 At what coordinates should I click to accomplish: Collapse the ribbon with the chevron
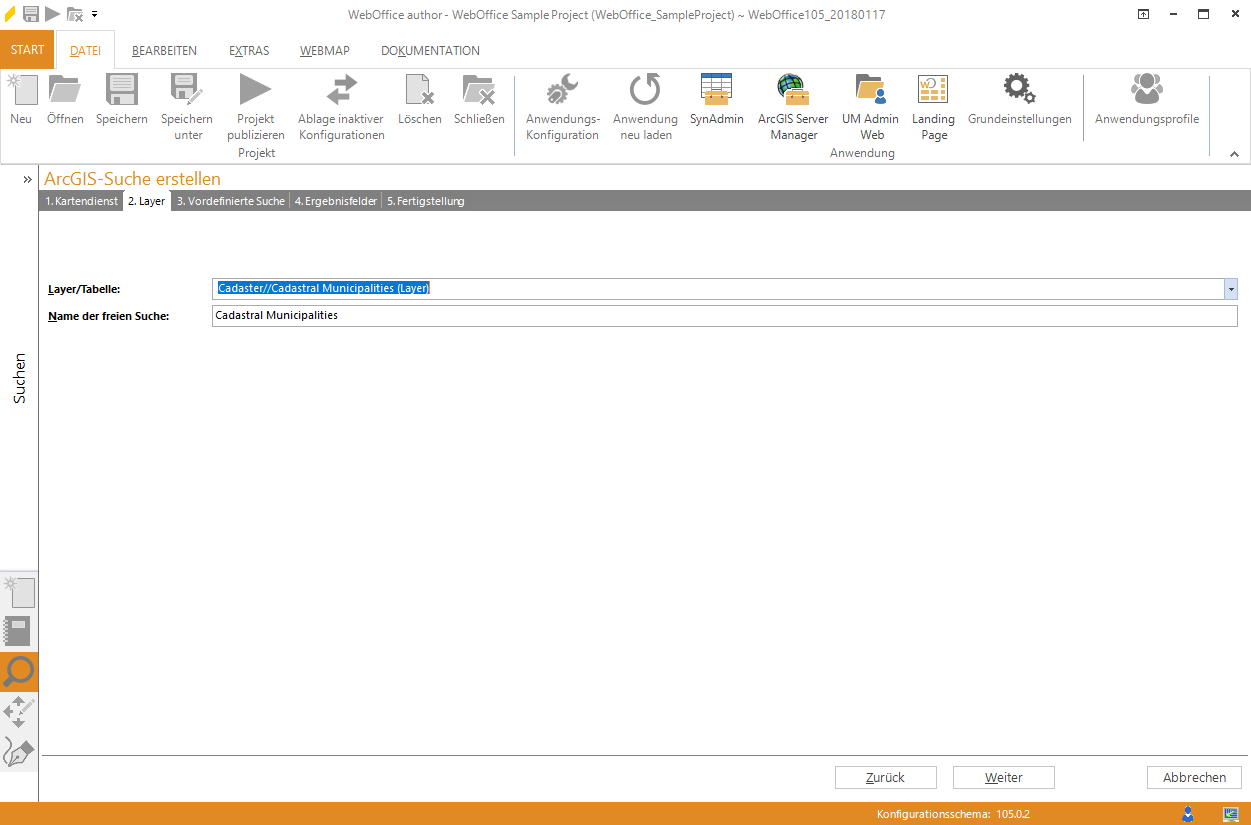[x=1234, y=154]
